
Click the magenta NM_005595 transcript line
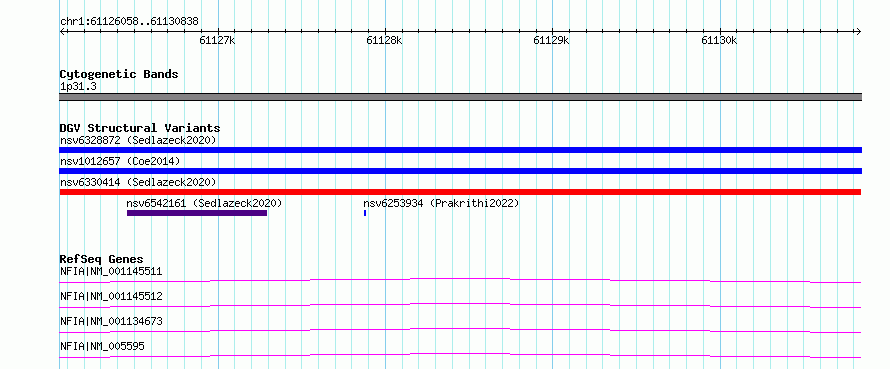point(460,355)
